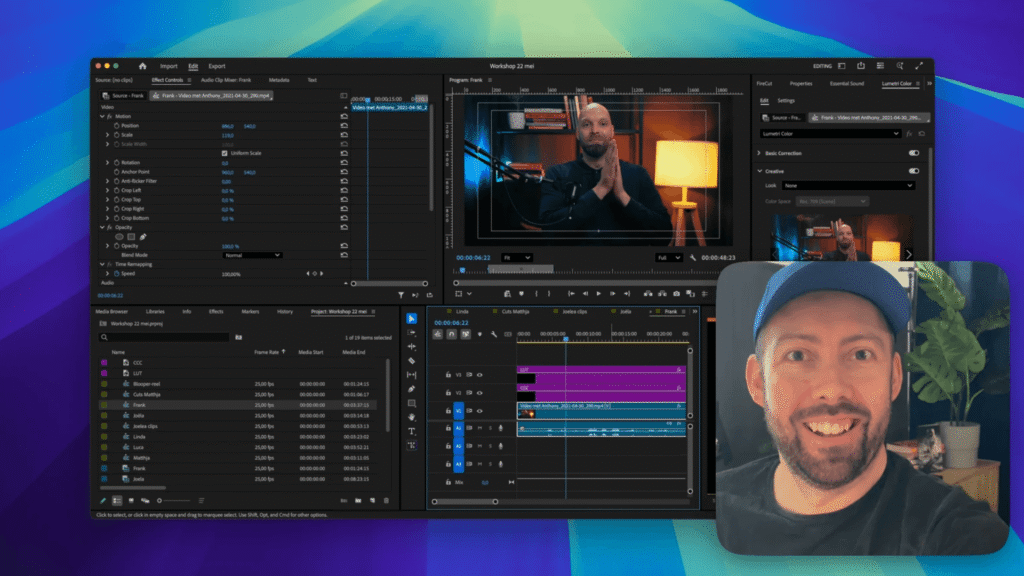Click the New Bin icon in Project panel

pyautogui.click(x=358, y=501)
